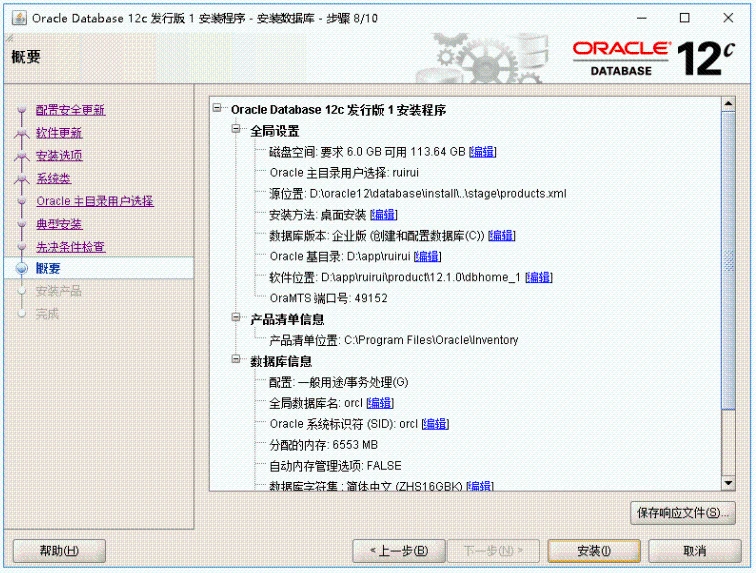The width and height of the screenshot is (756, 573).
Task: Edit the Oracle 系统标识符 (SID)
Action: pos(435,424)
